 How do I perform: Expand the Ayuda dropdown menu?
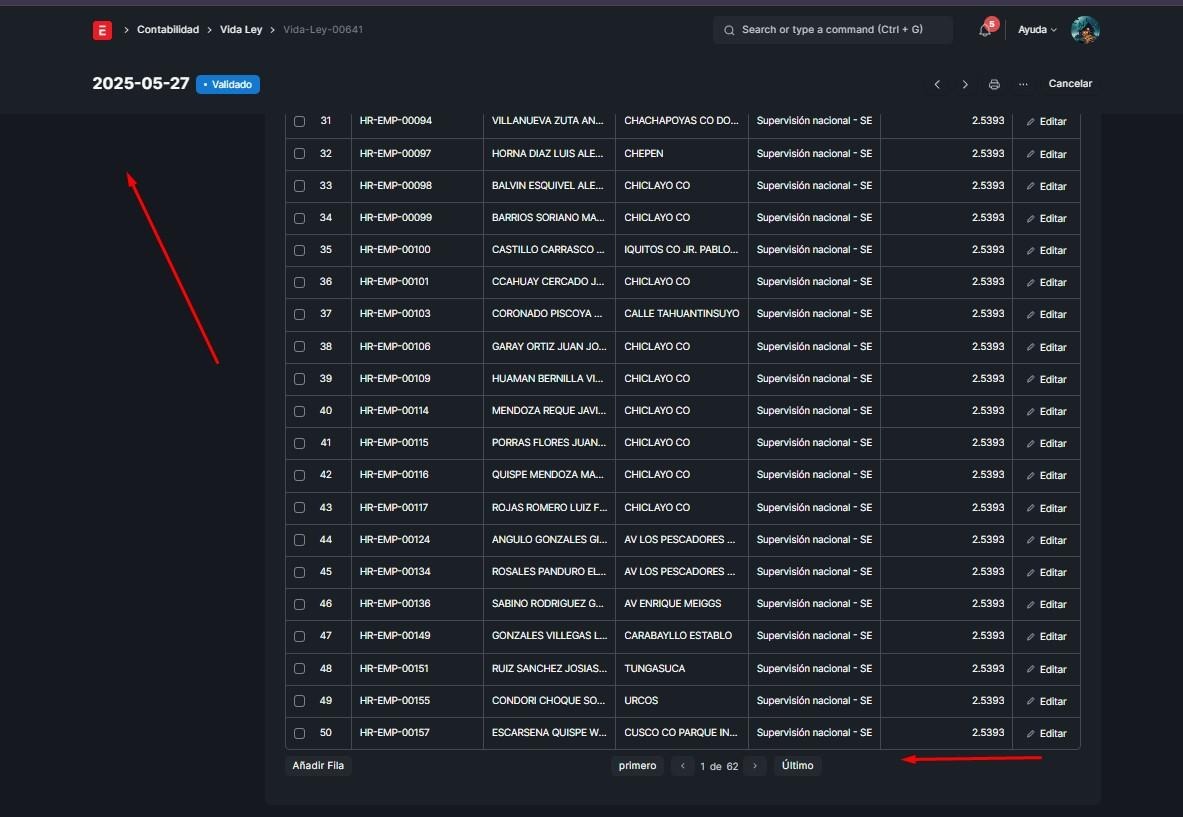(1037, 30)
